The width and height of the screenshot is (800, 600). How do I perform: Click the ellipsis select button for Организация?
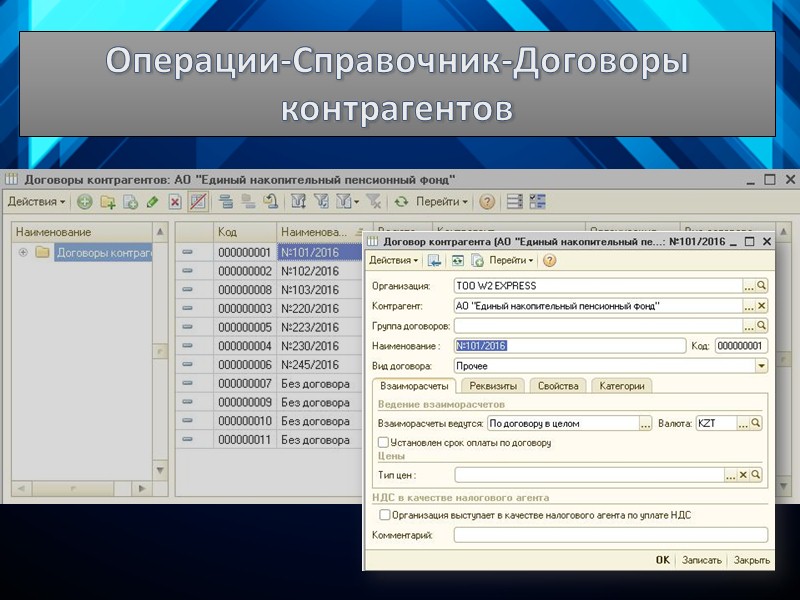[749, 286]
